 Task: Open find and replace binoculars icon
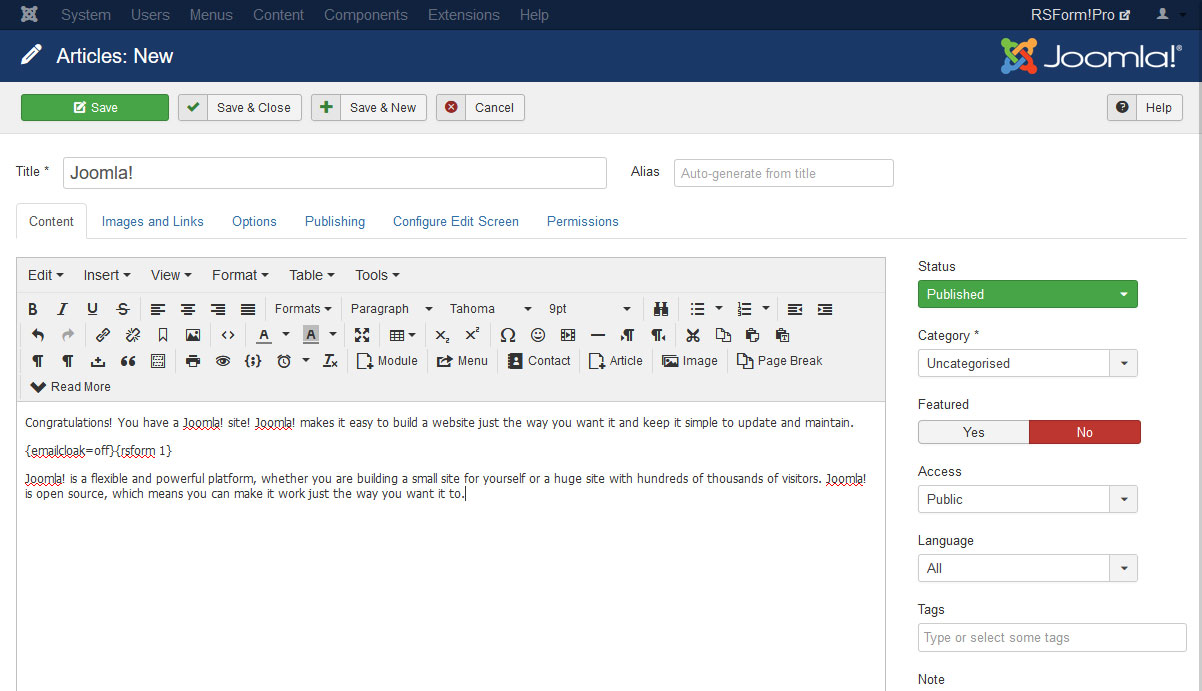tap(661, 309)
